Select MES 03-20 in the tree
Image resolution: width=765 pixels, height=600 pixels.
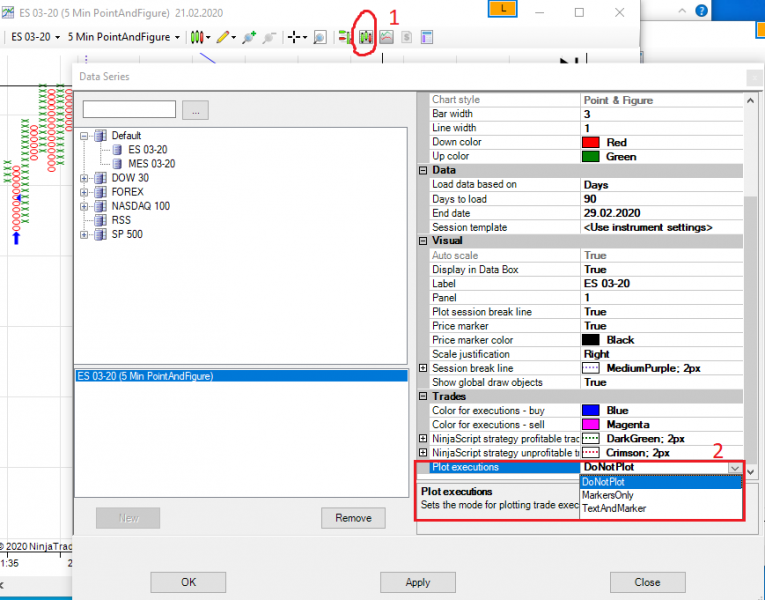[x=151, y=164]
